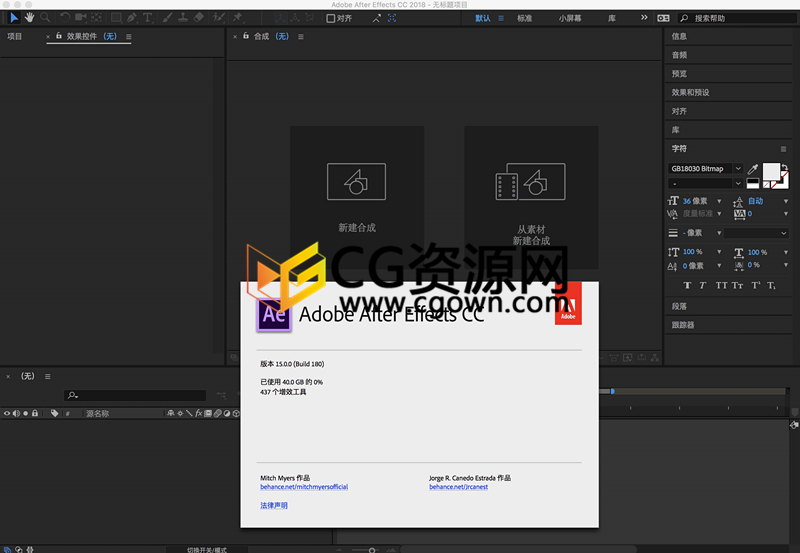Viewport: 800px width, 553px height.
Task: Open GB18030 Bitmap font family dropdown
Action: tap(738, 168)
